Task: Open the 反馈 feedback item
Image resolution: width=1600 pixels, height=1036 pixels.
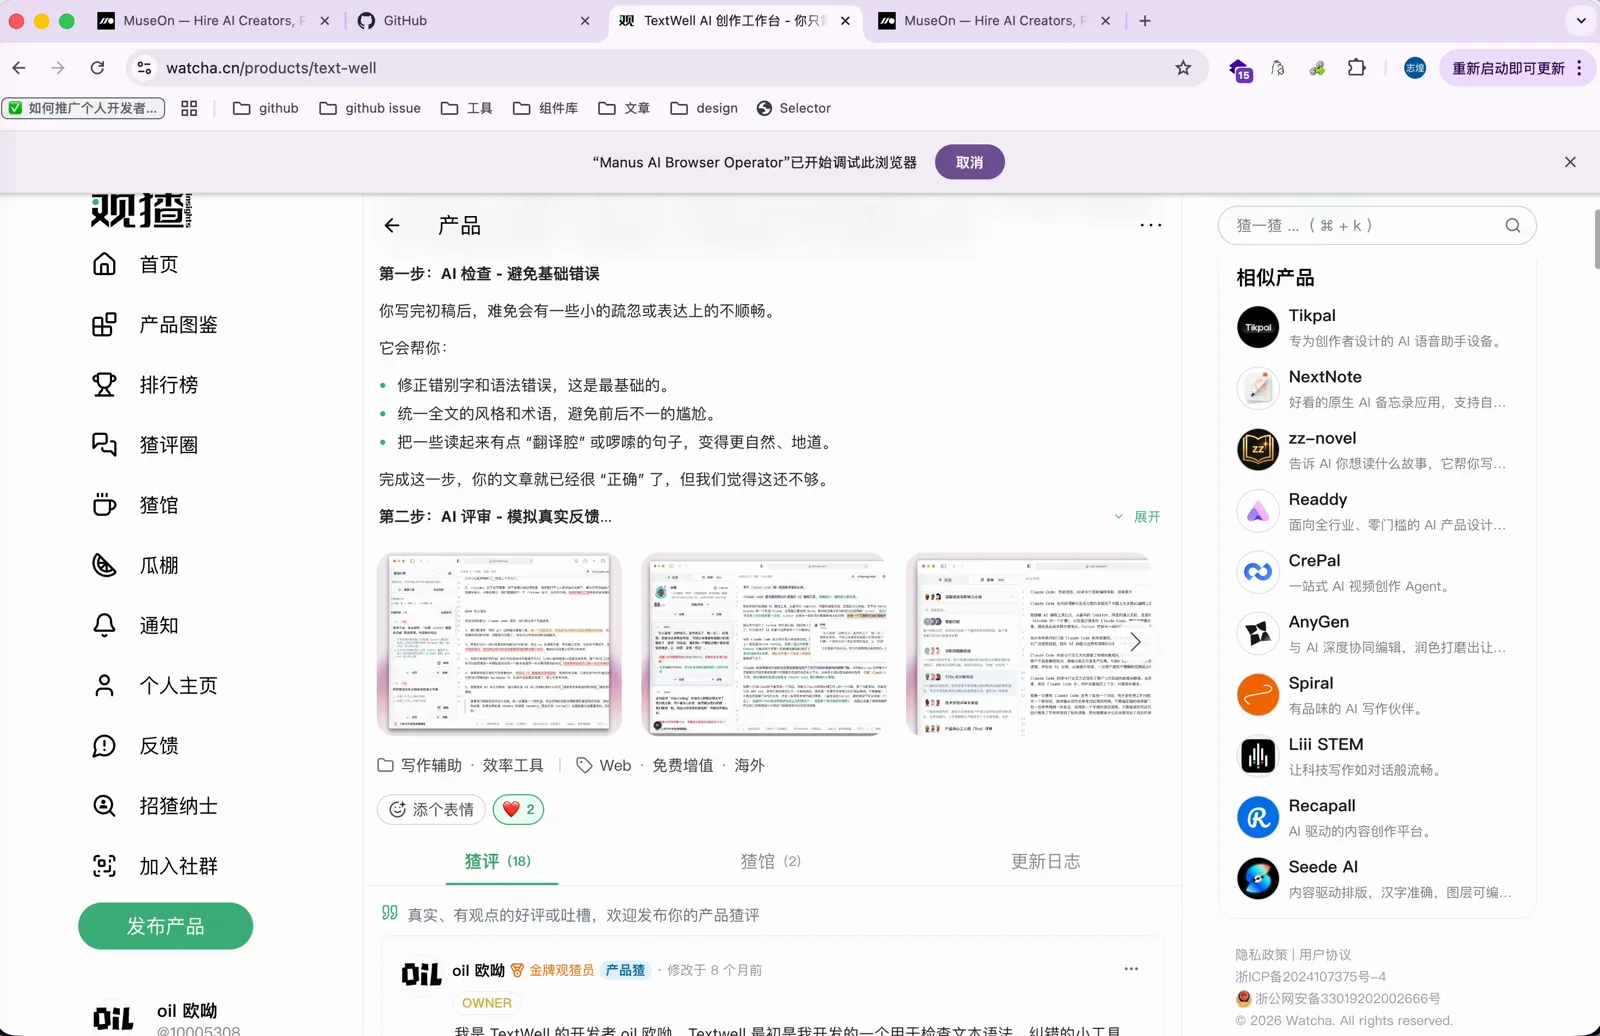Action: tap(135, 745)
